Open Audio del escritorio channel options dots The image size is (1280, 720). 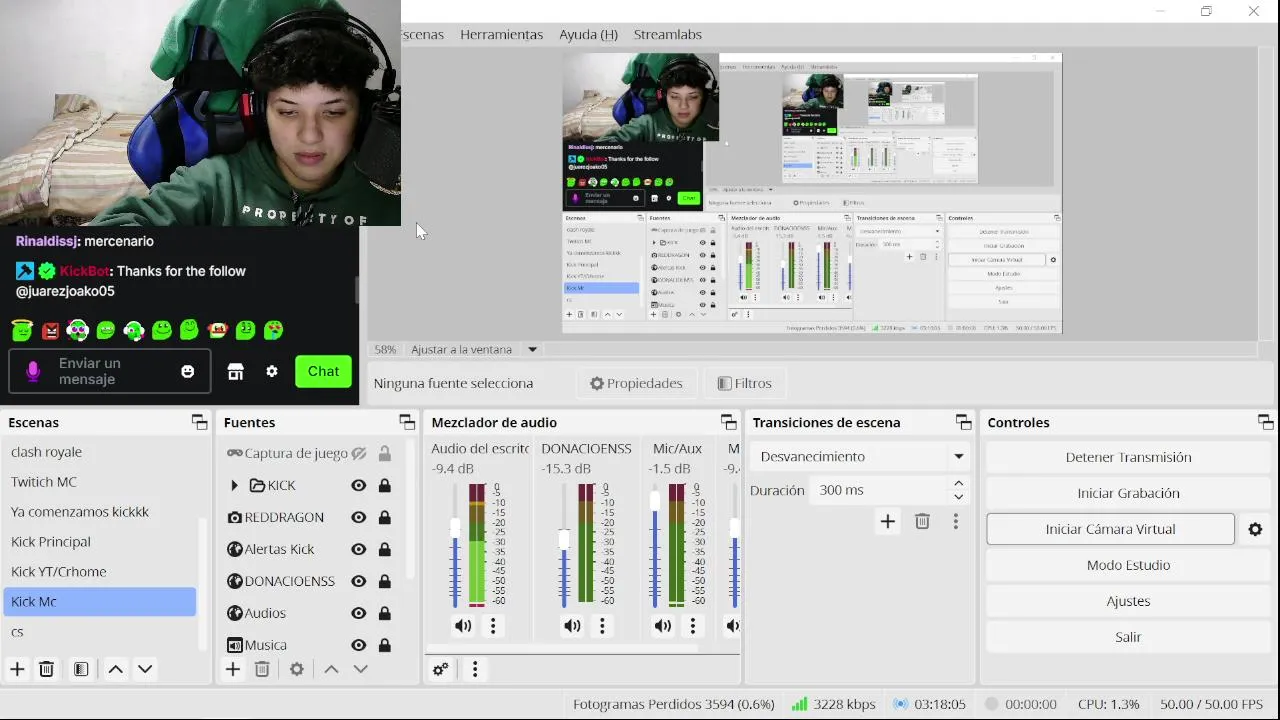point(493,626)
